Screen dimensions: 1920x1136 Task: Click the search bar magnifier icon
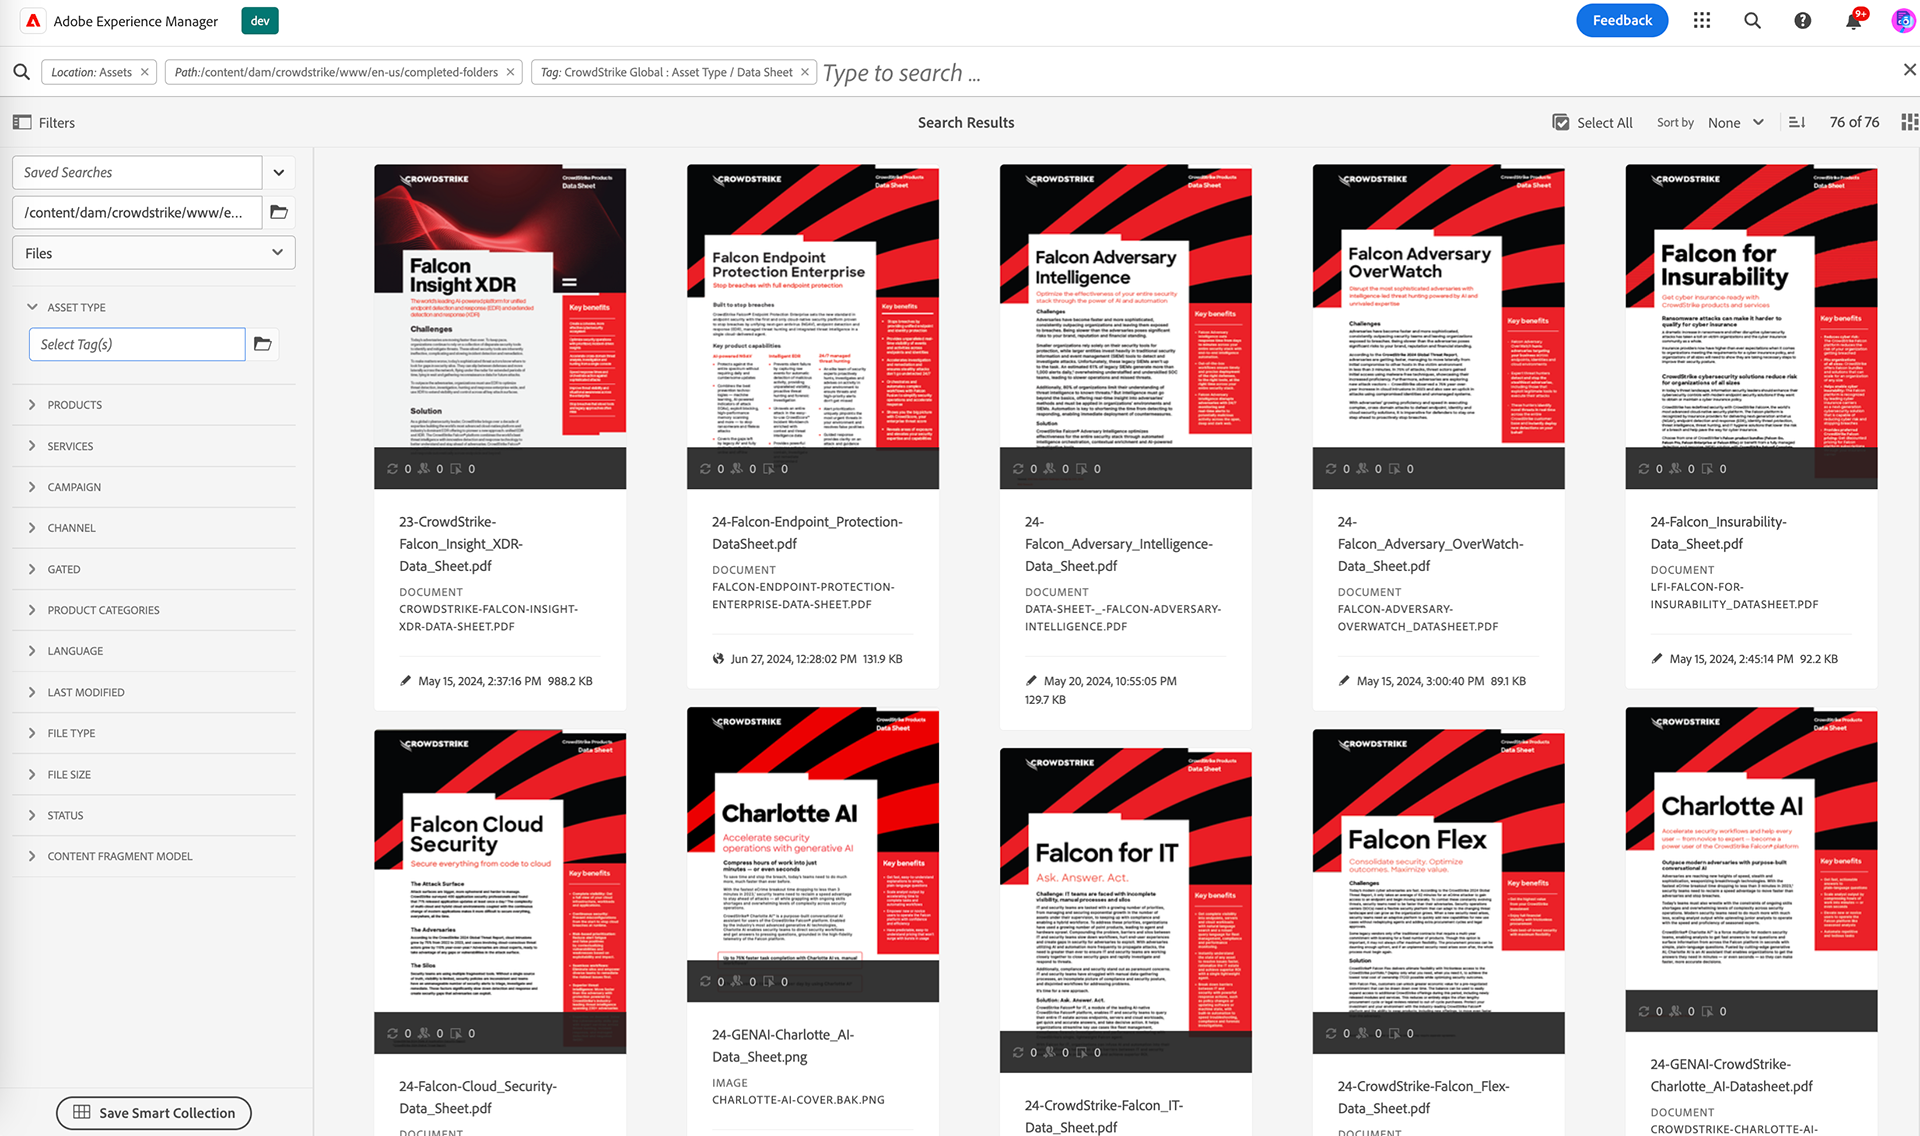(21, 72)
